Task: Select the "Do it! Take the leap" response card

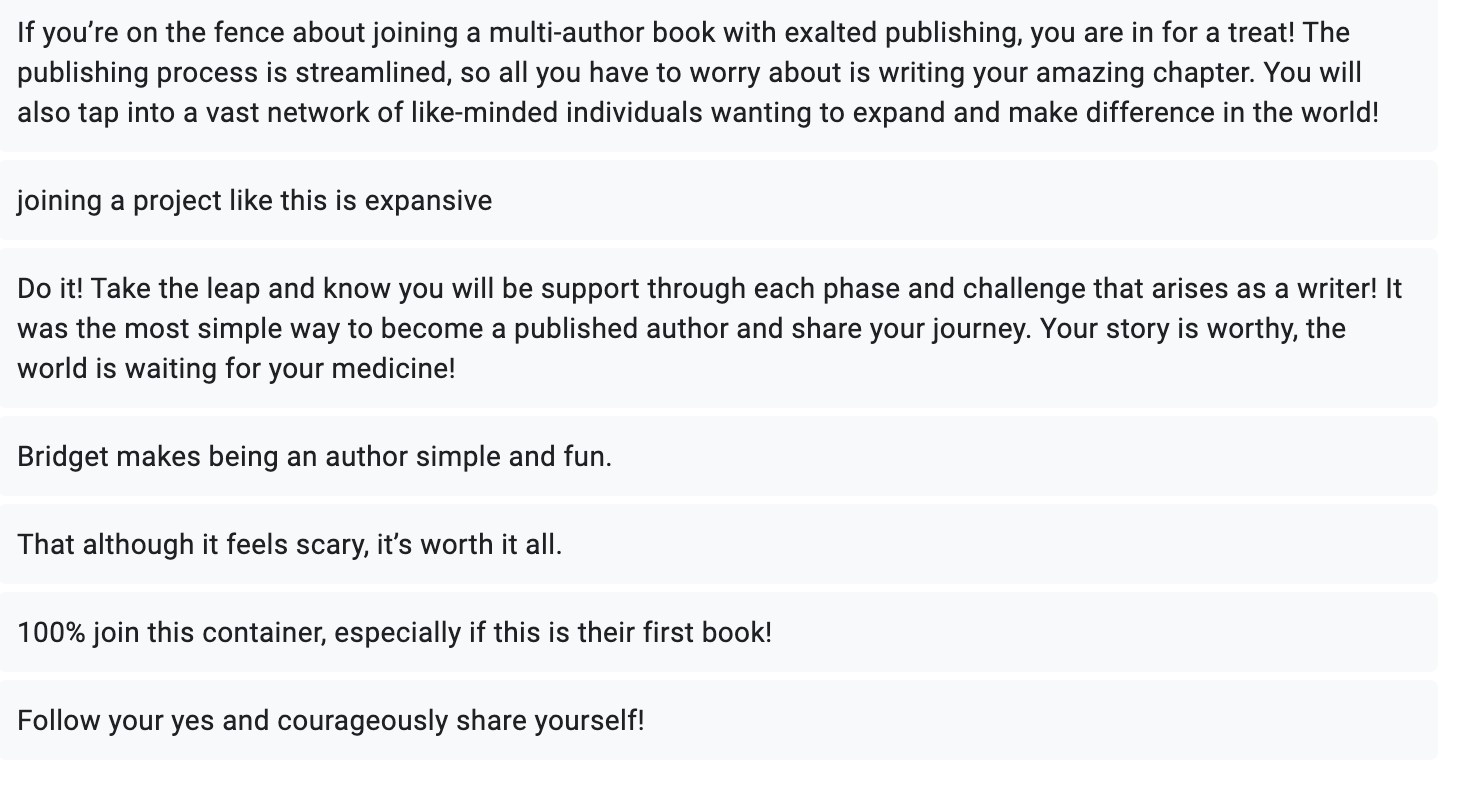Action: click(719, 328)
